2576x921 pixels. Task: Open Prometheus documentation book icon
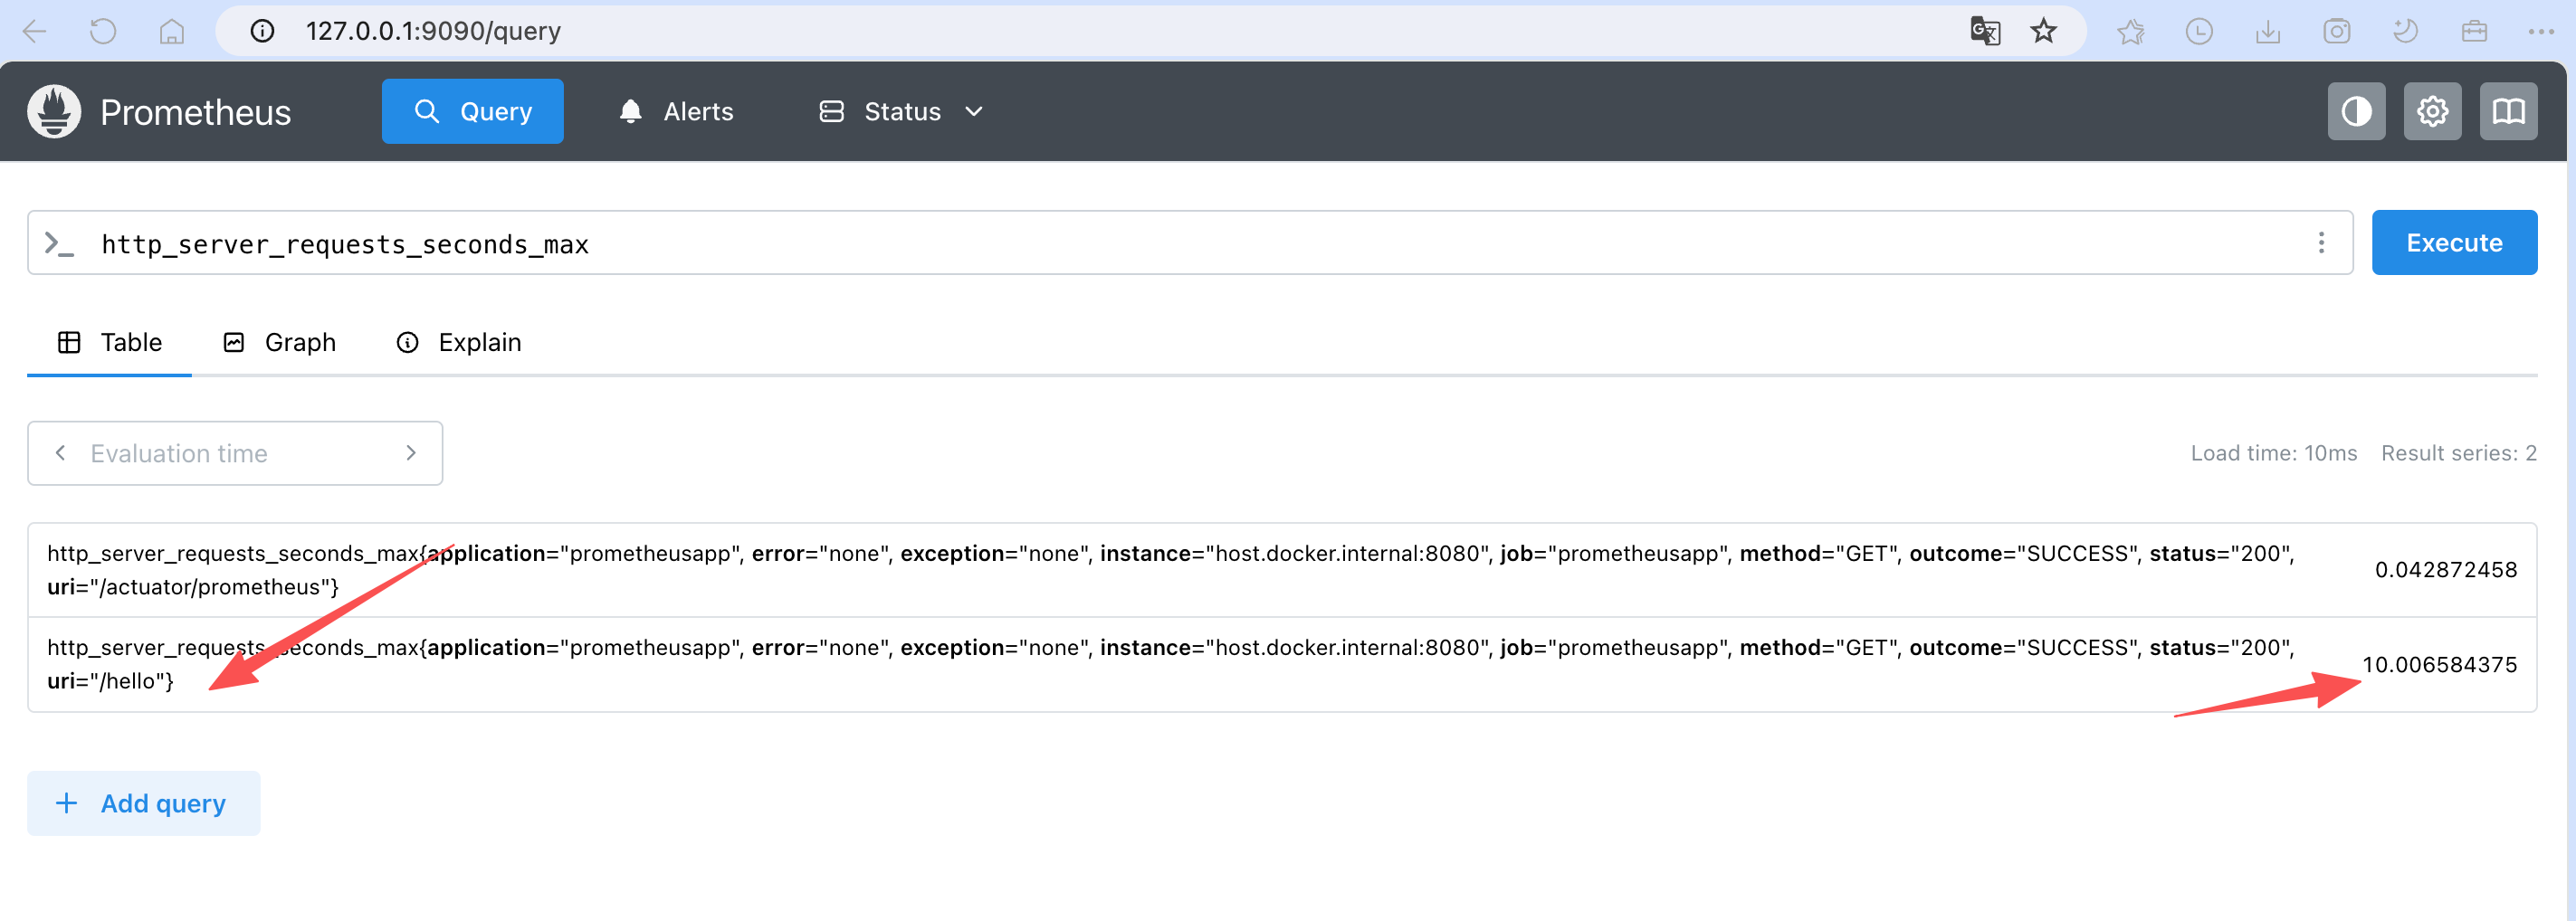tap(2508, 111)
